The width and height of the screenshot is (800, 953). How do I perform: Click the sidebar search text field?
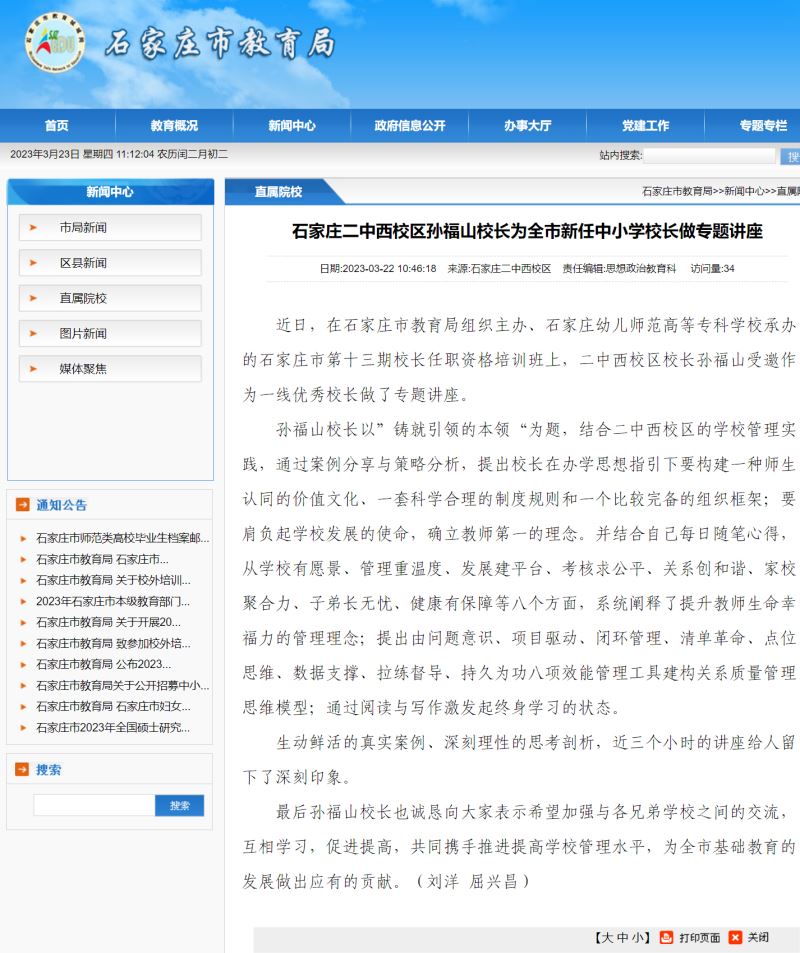(94, 805)
